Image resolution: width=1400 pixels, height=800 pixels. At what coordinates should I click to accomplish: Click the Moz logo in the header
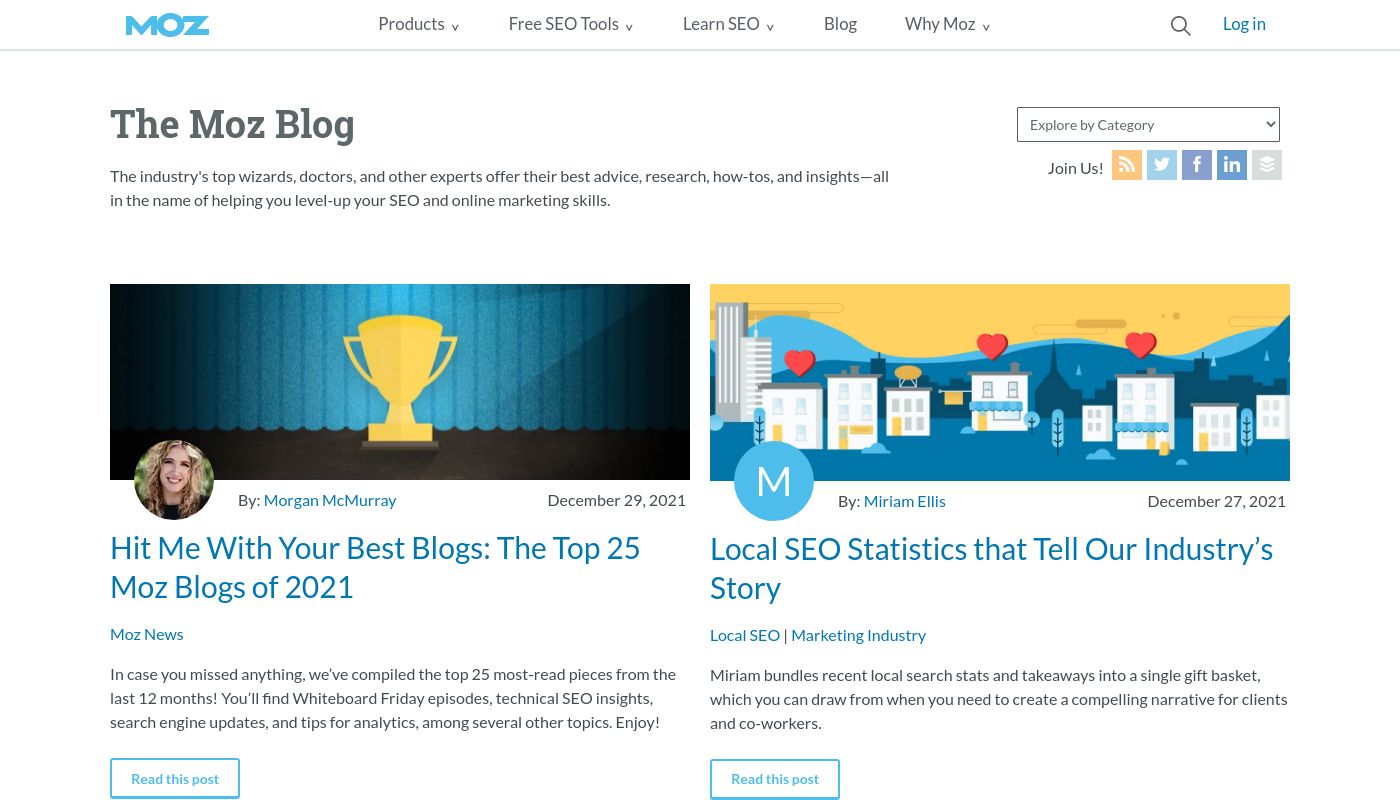[x=167, y=24]
